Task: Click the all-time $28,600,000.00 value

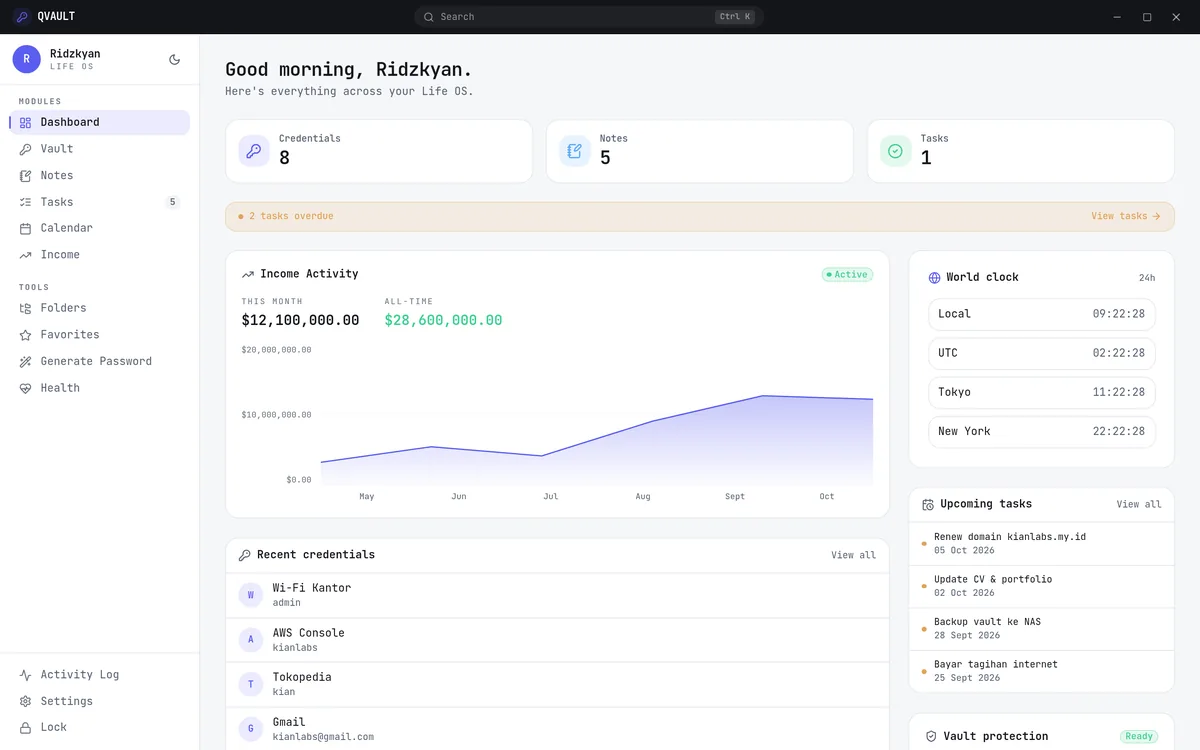Action: (x=443, y=321)
